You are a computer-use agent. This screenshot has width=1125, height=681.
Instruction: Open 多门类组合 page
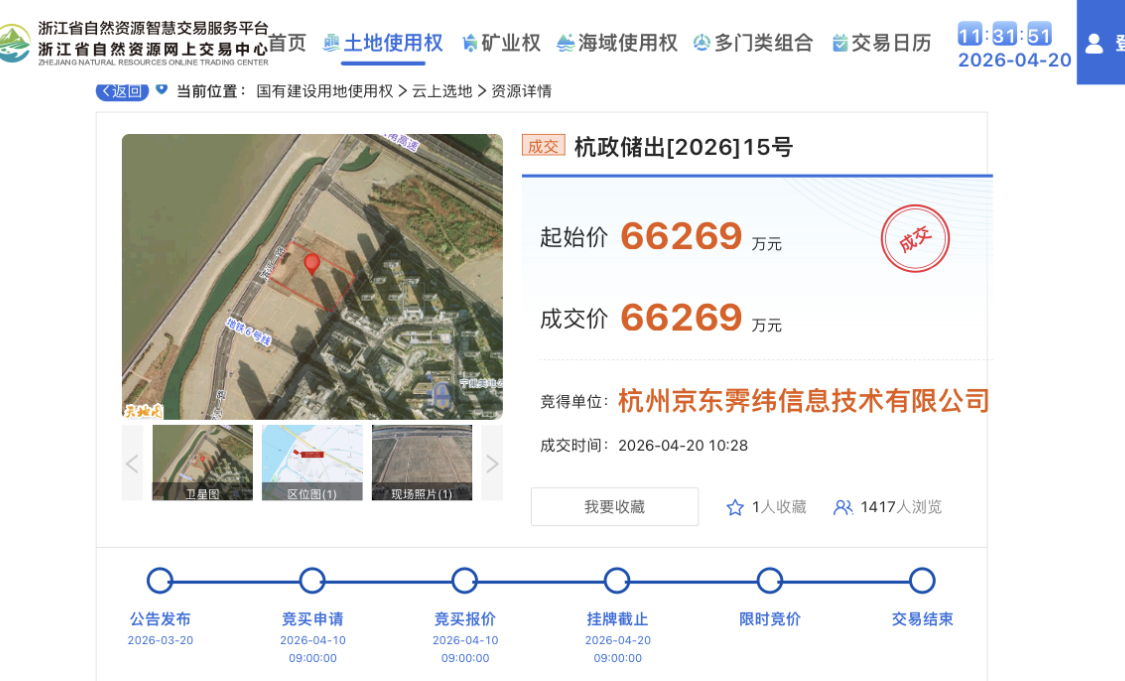coord(753,43)
